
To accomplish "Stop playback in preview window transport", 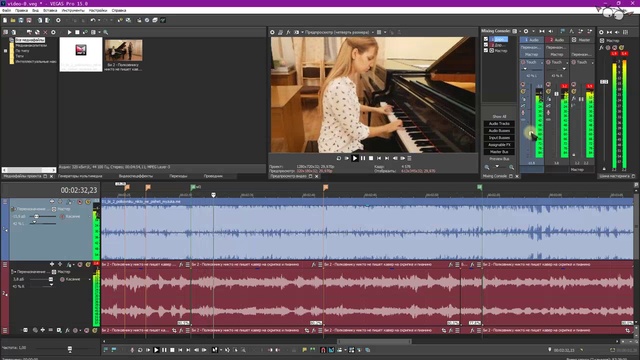I will click(x=371, y=158).
